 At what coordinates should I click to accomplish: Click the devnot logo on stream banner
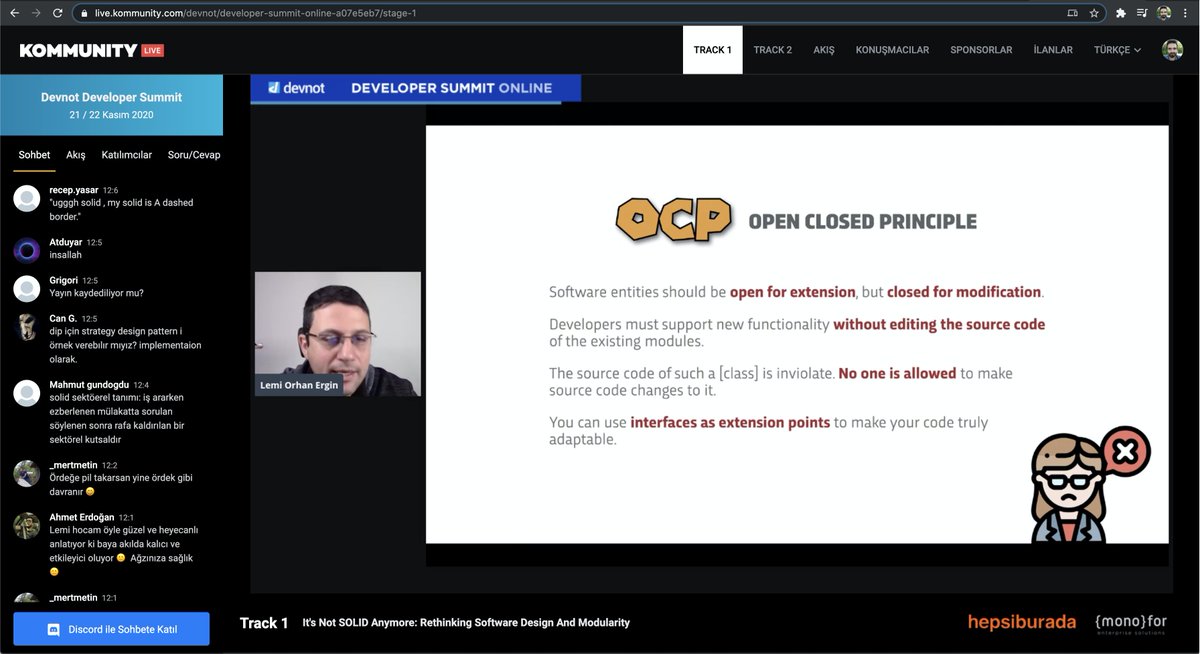[294, 88]
